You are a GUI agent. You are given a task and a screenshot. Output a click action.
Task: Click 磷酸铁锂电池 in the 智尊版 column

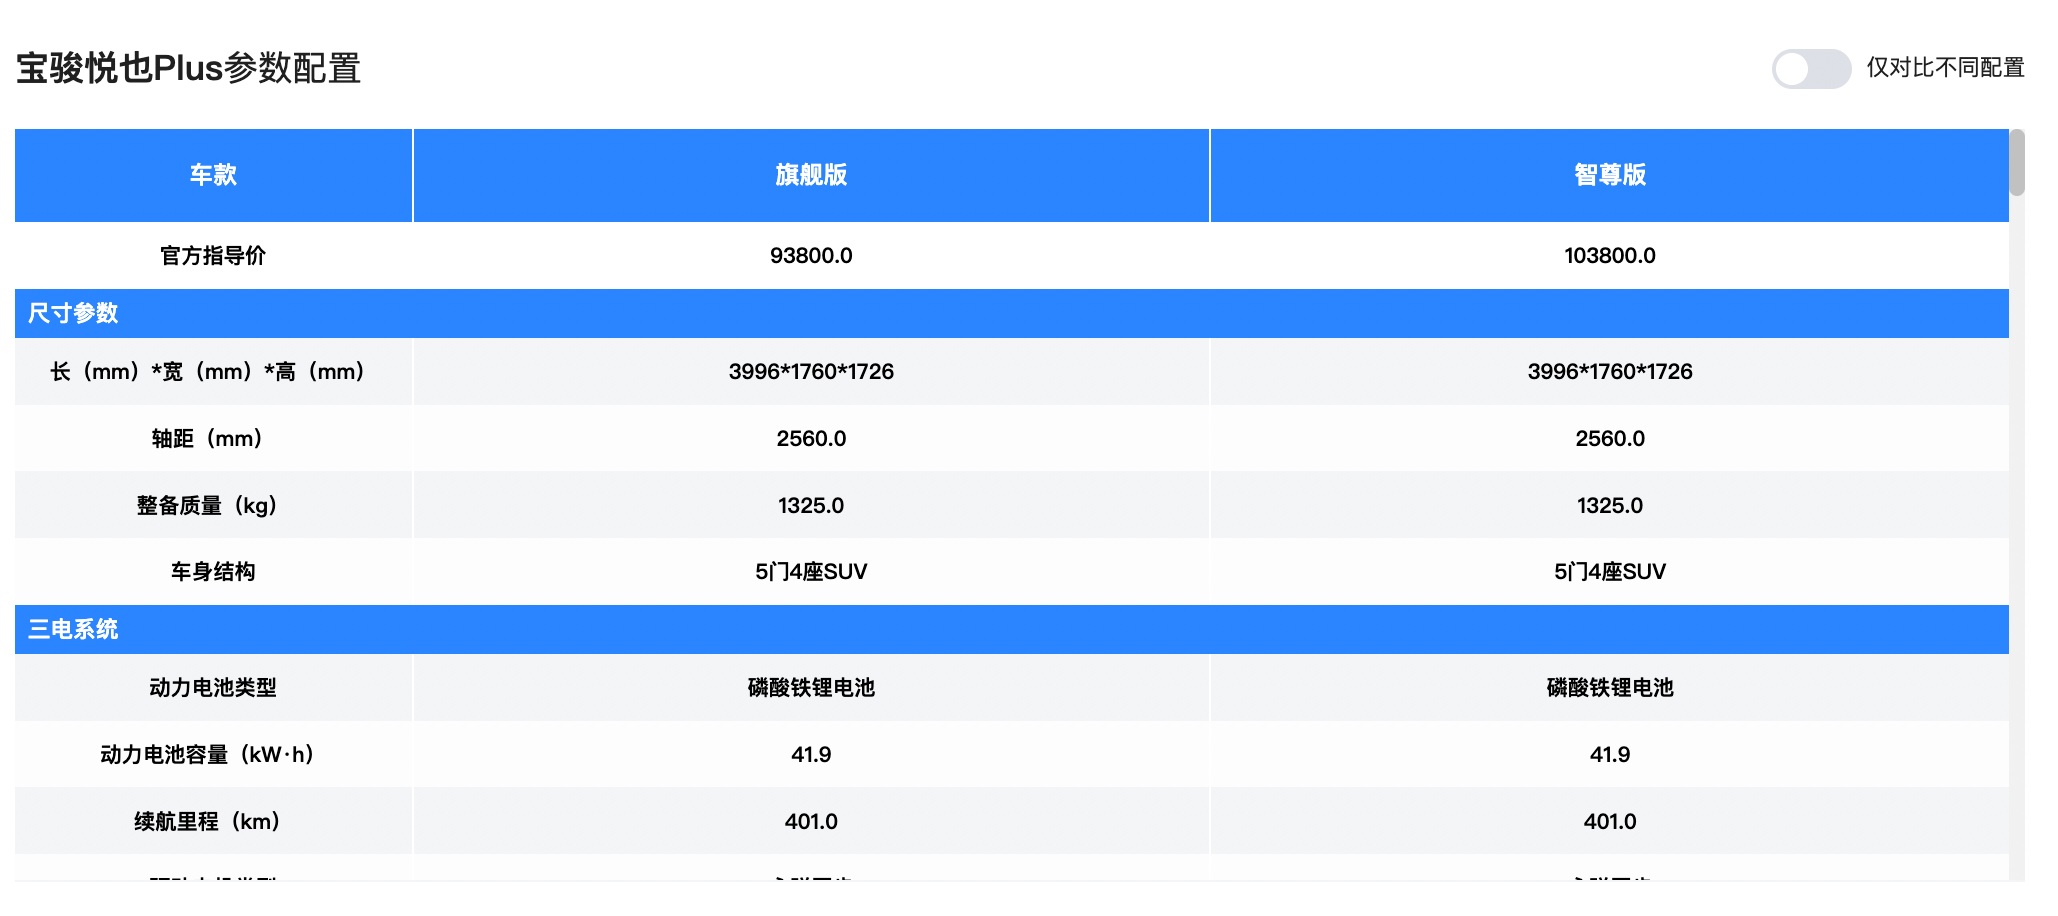(1610, 687)
